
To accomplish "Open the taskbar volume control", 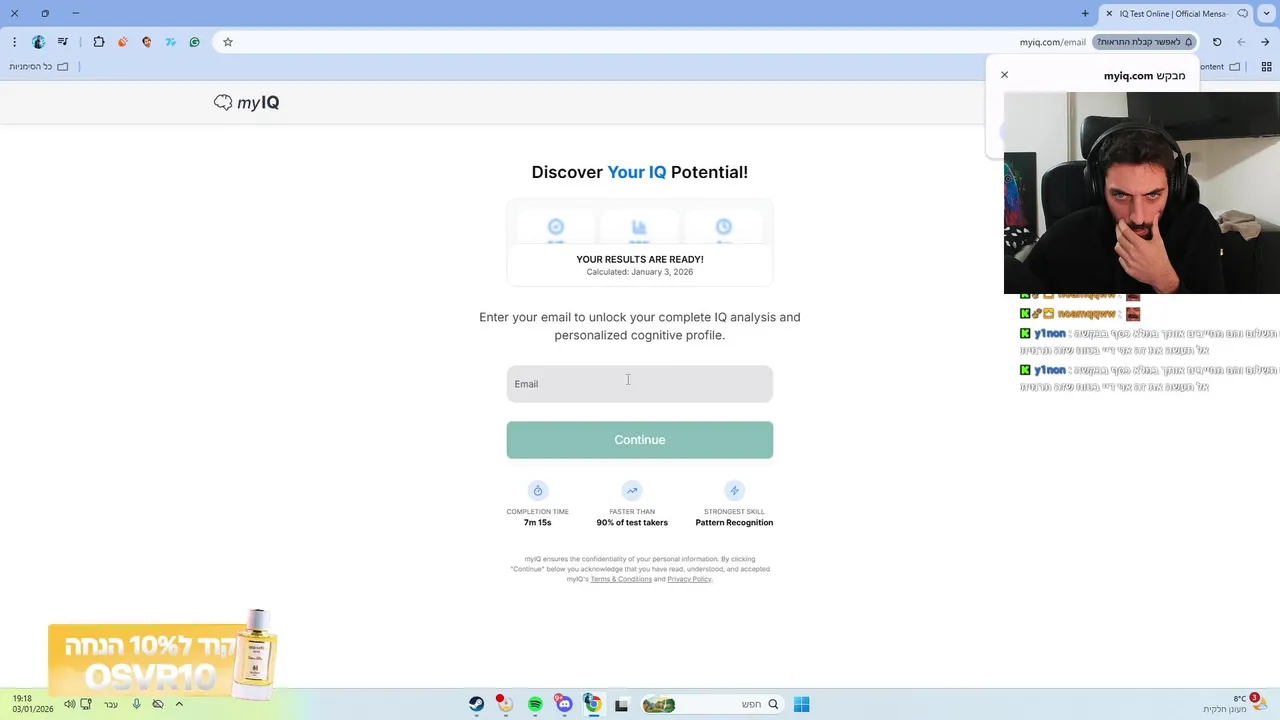I will tap(69, 704).
